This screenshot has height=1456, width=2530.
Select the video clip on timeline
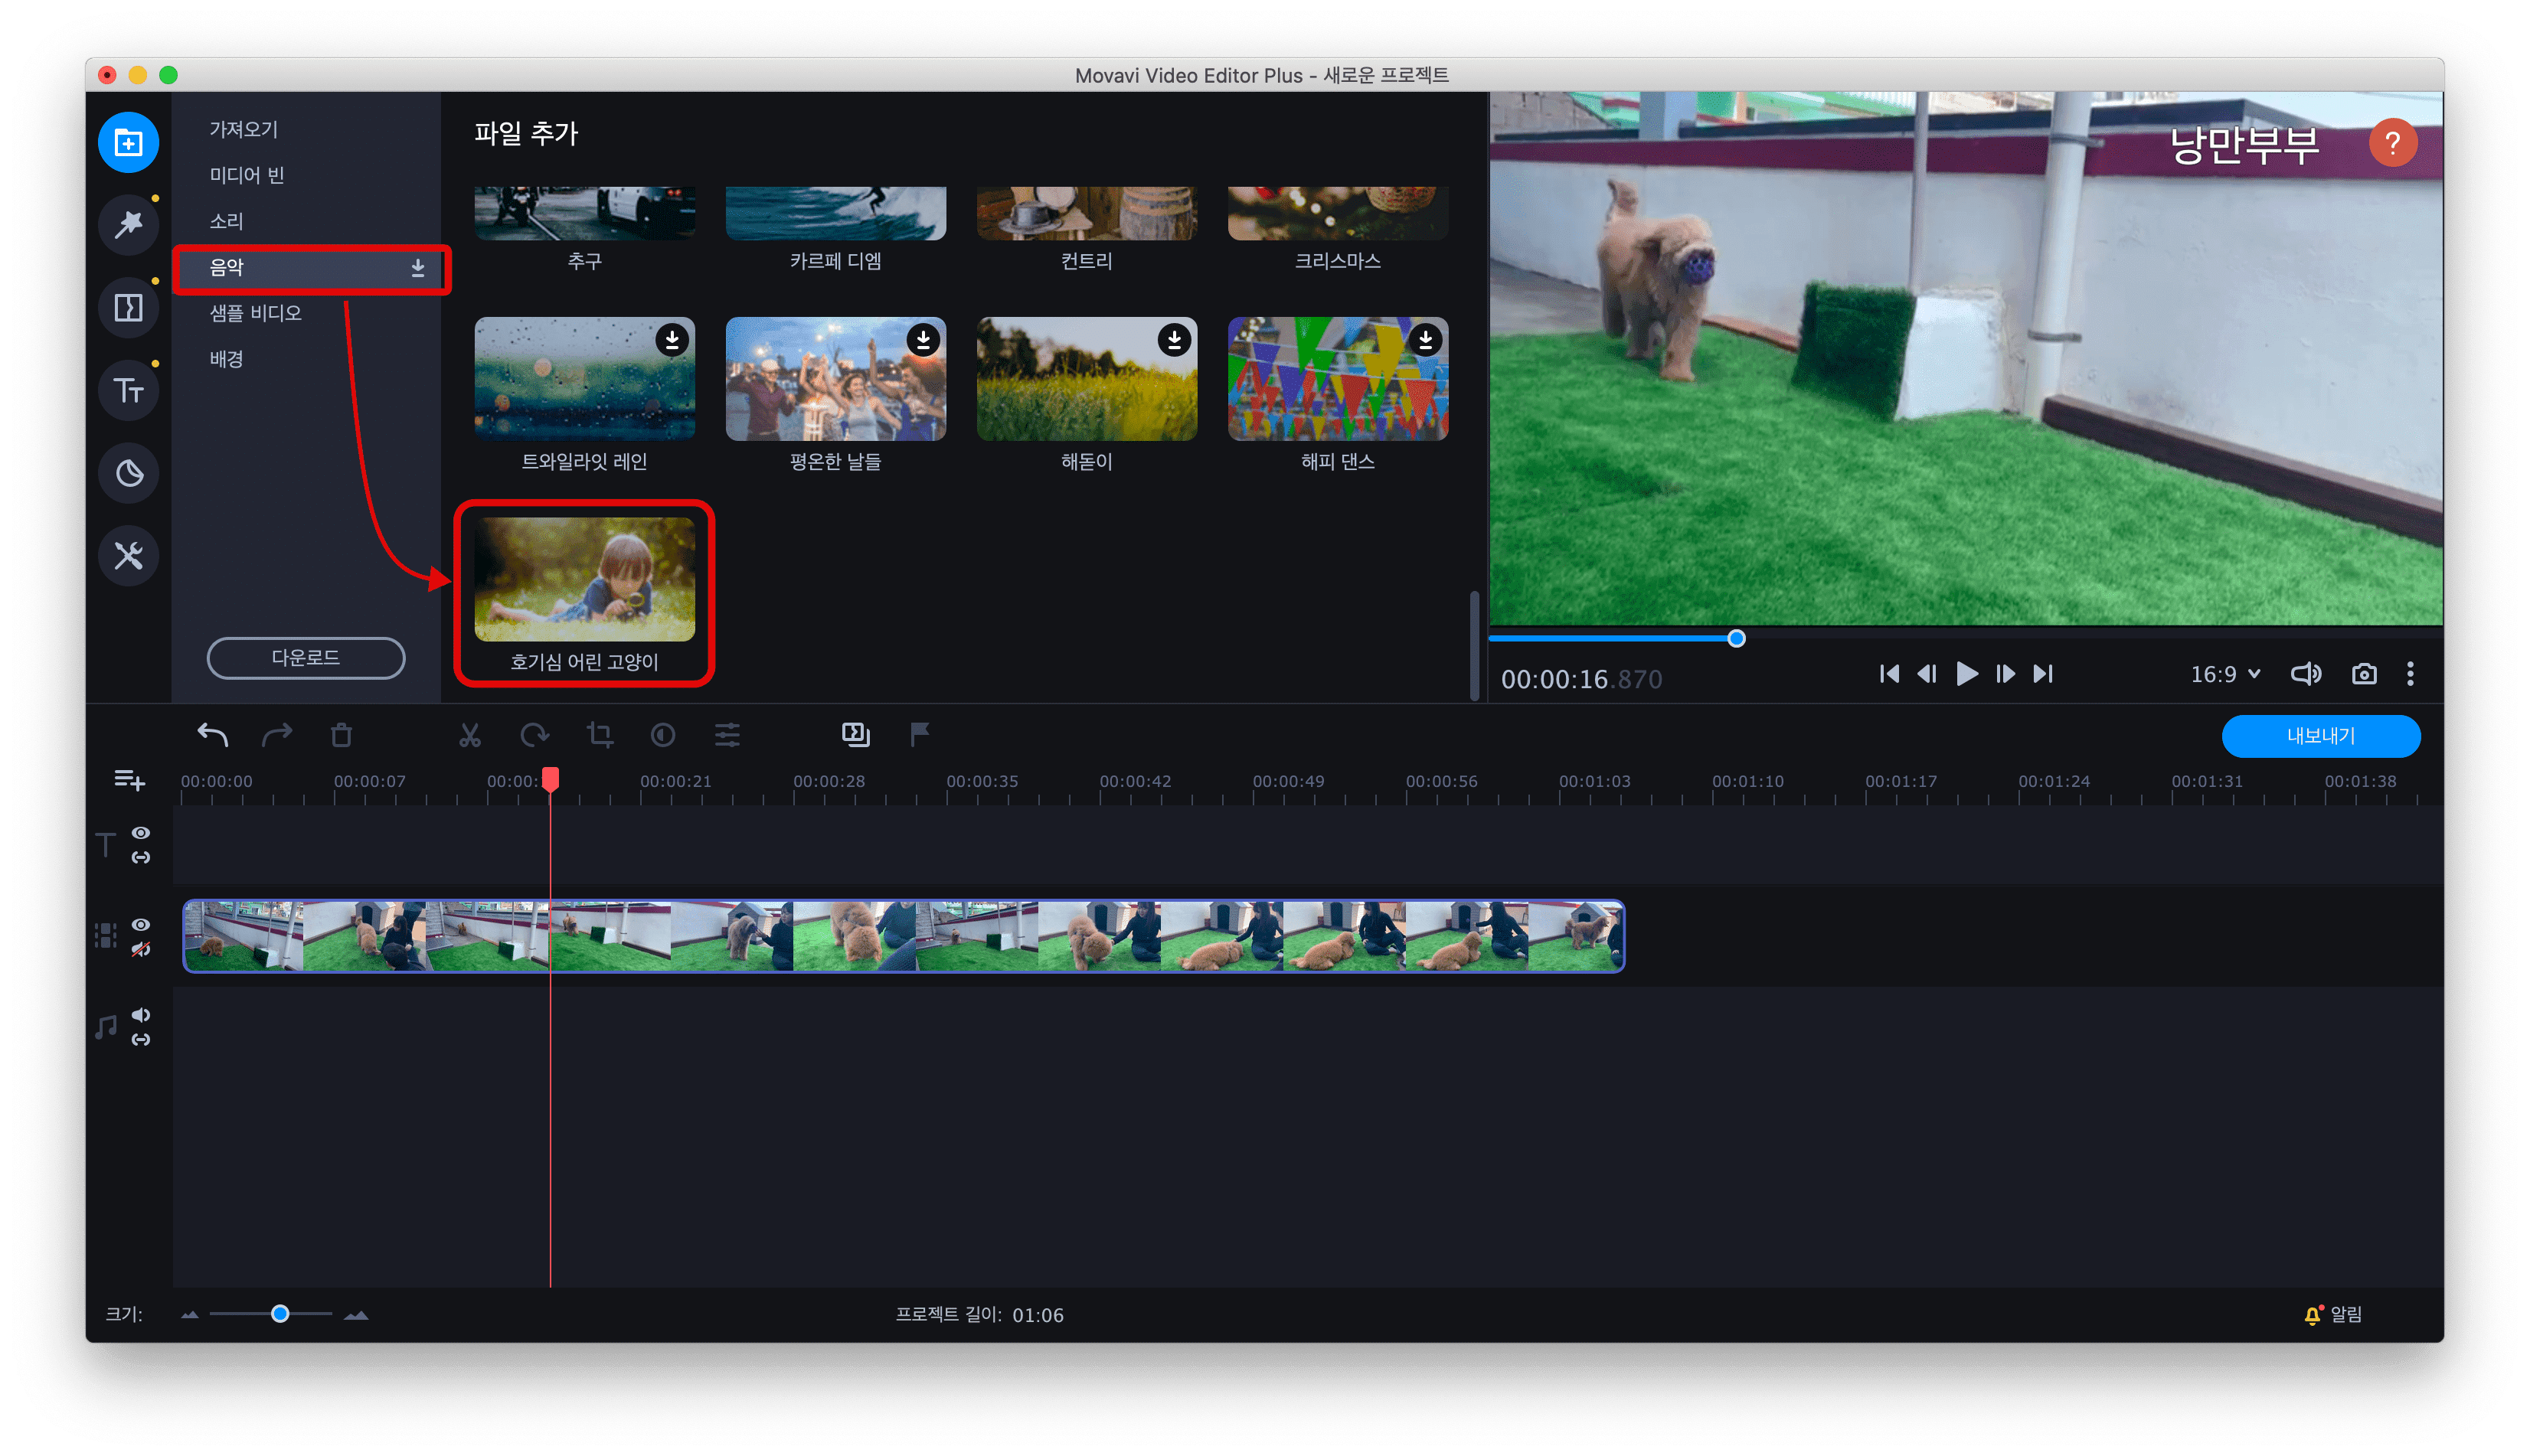[x=903, y=936]
